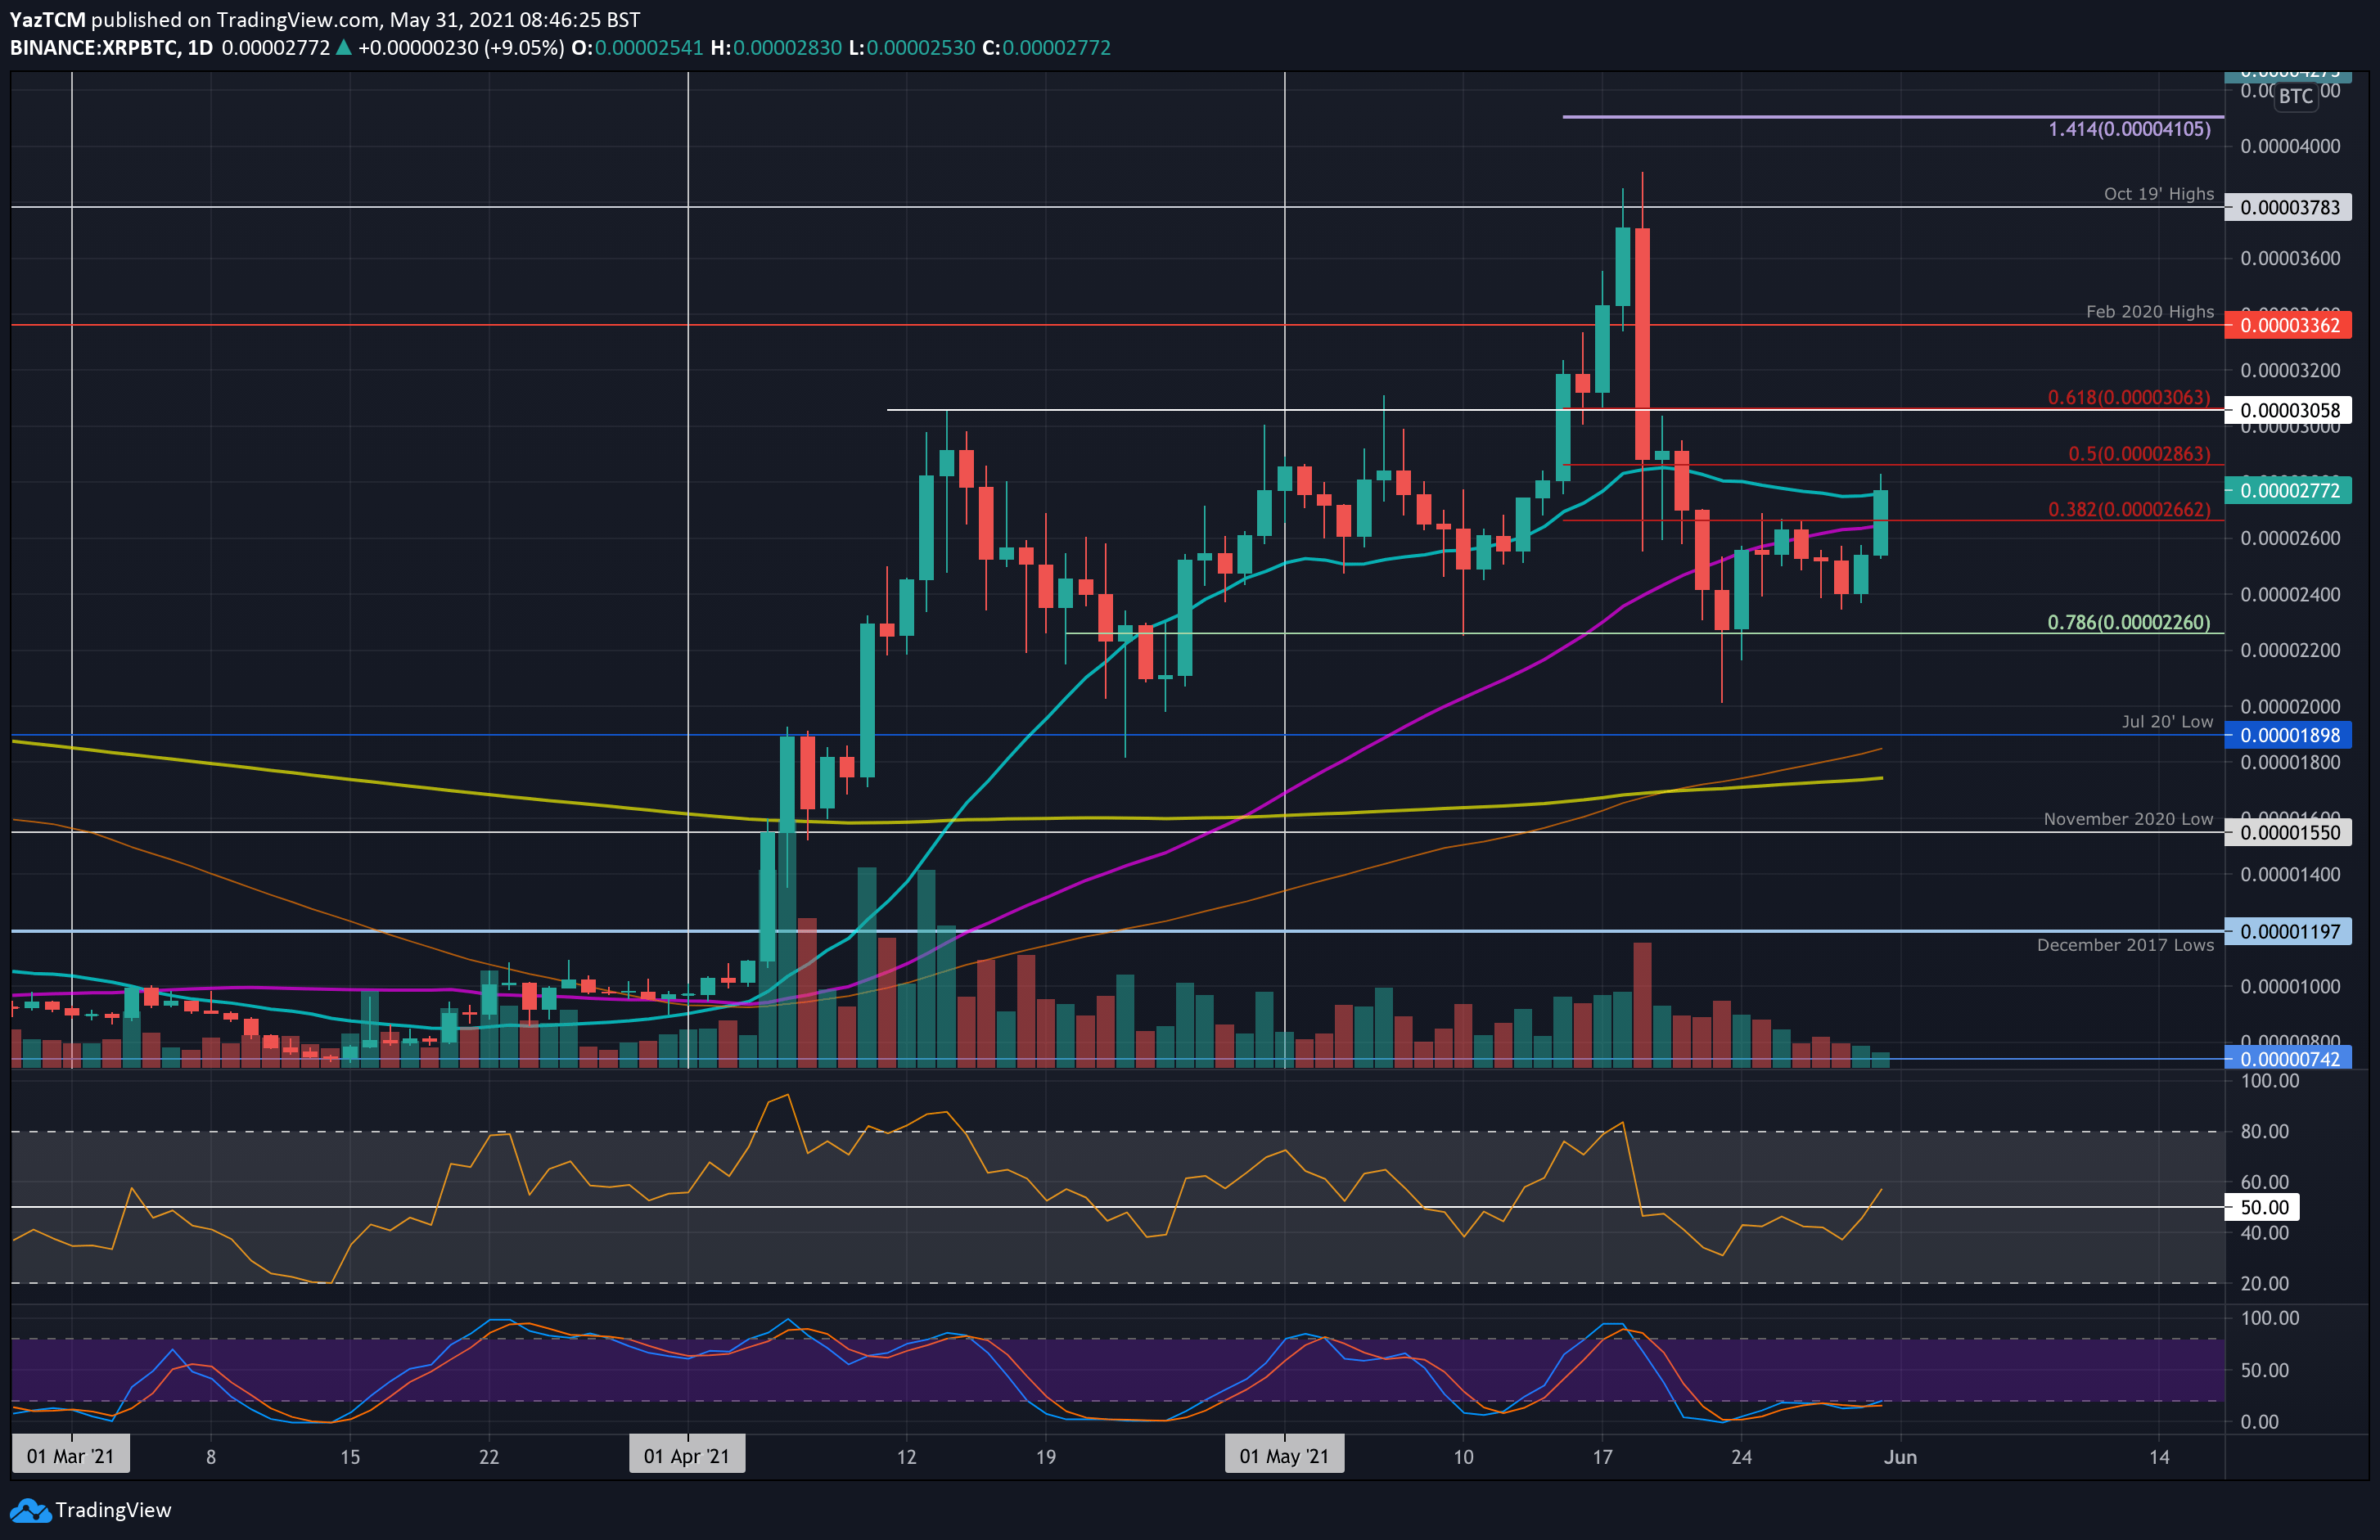2380x1540 pixels.
Task: Click the RSI 40.00 scale label
Action: 2264,1233
